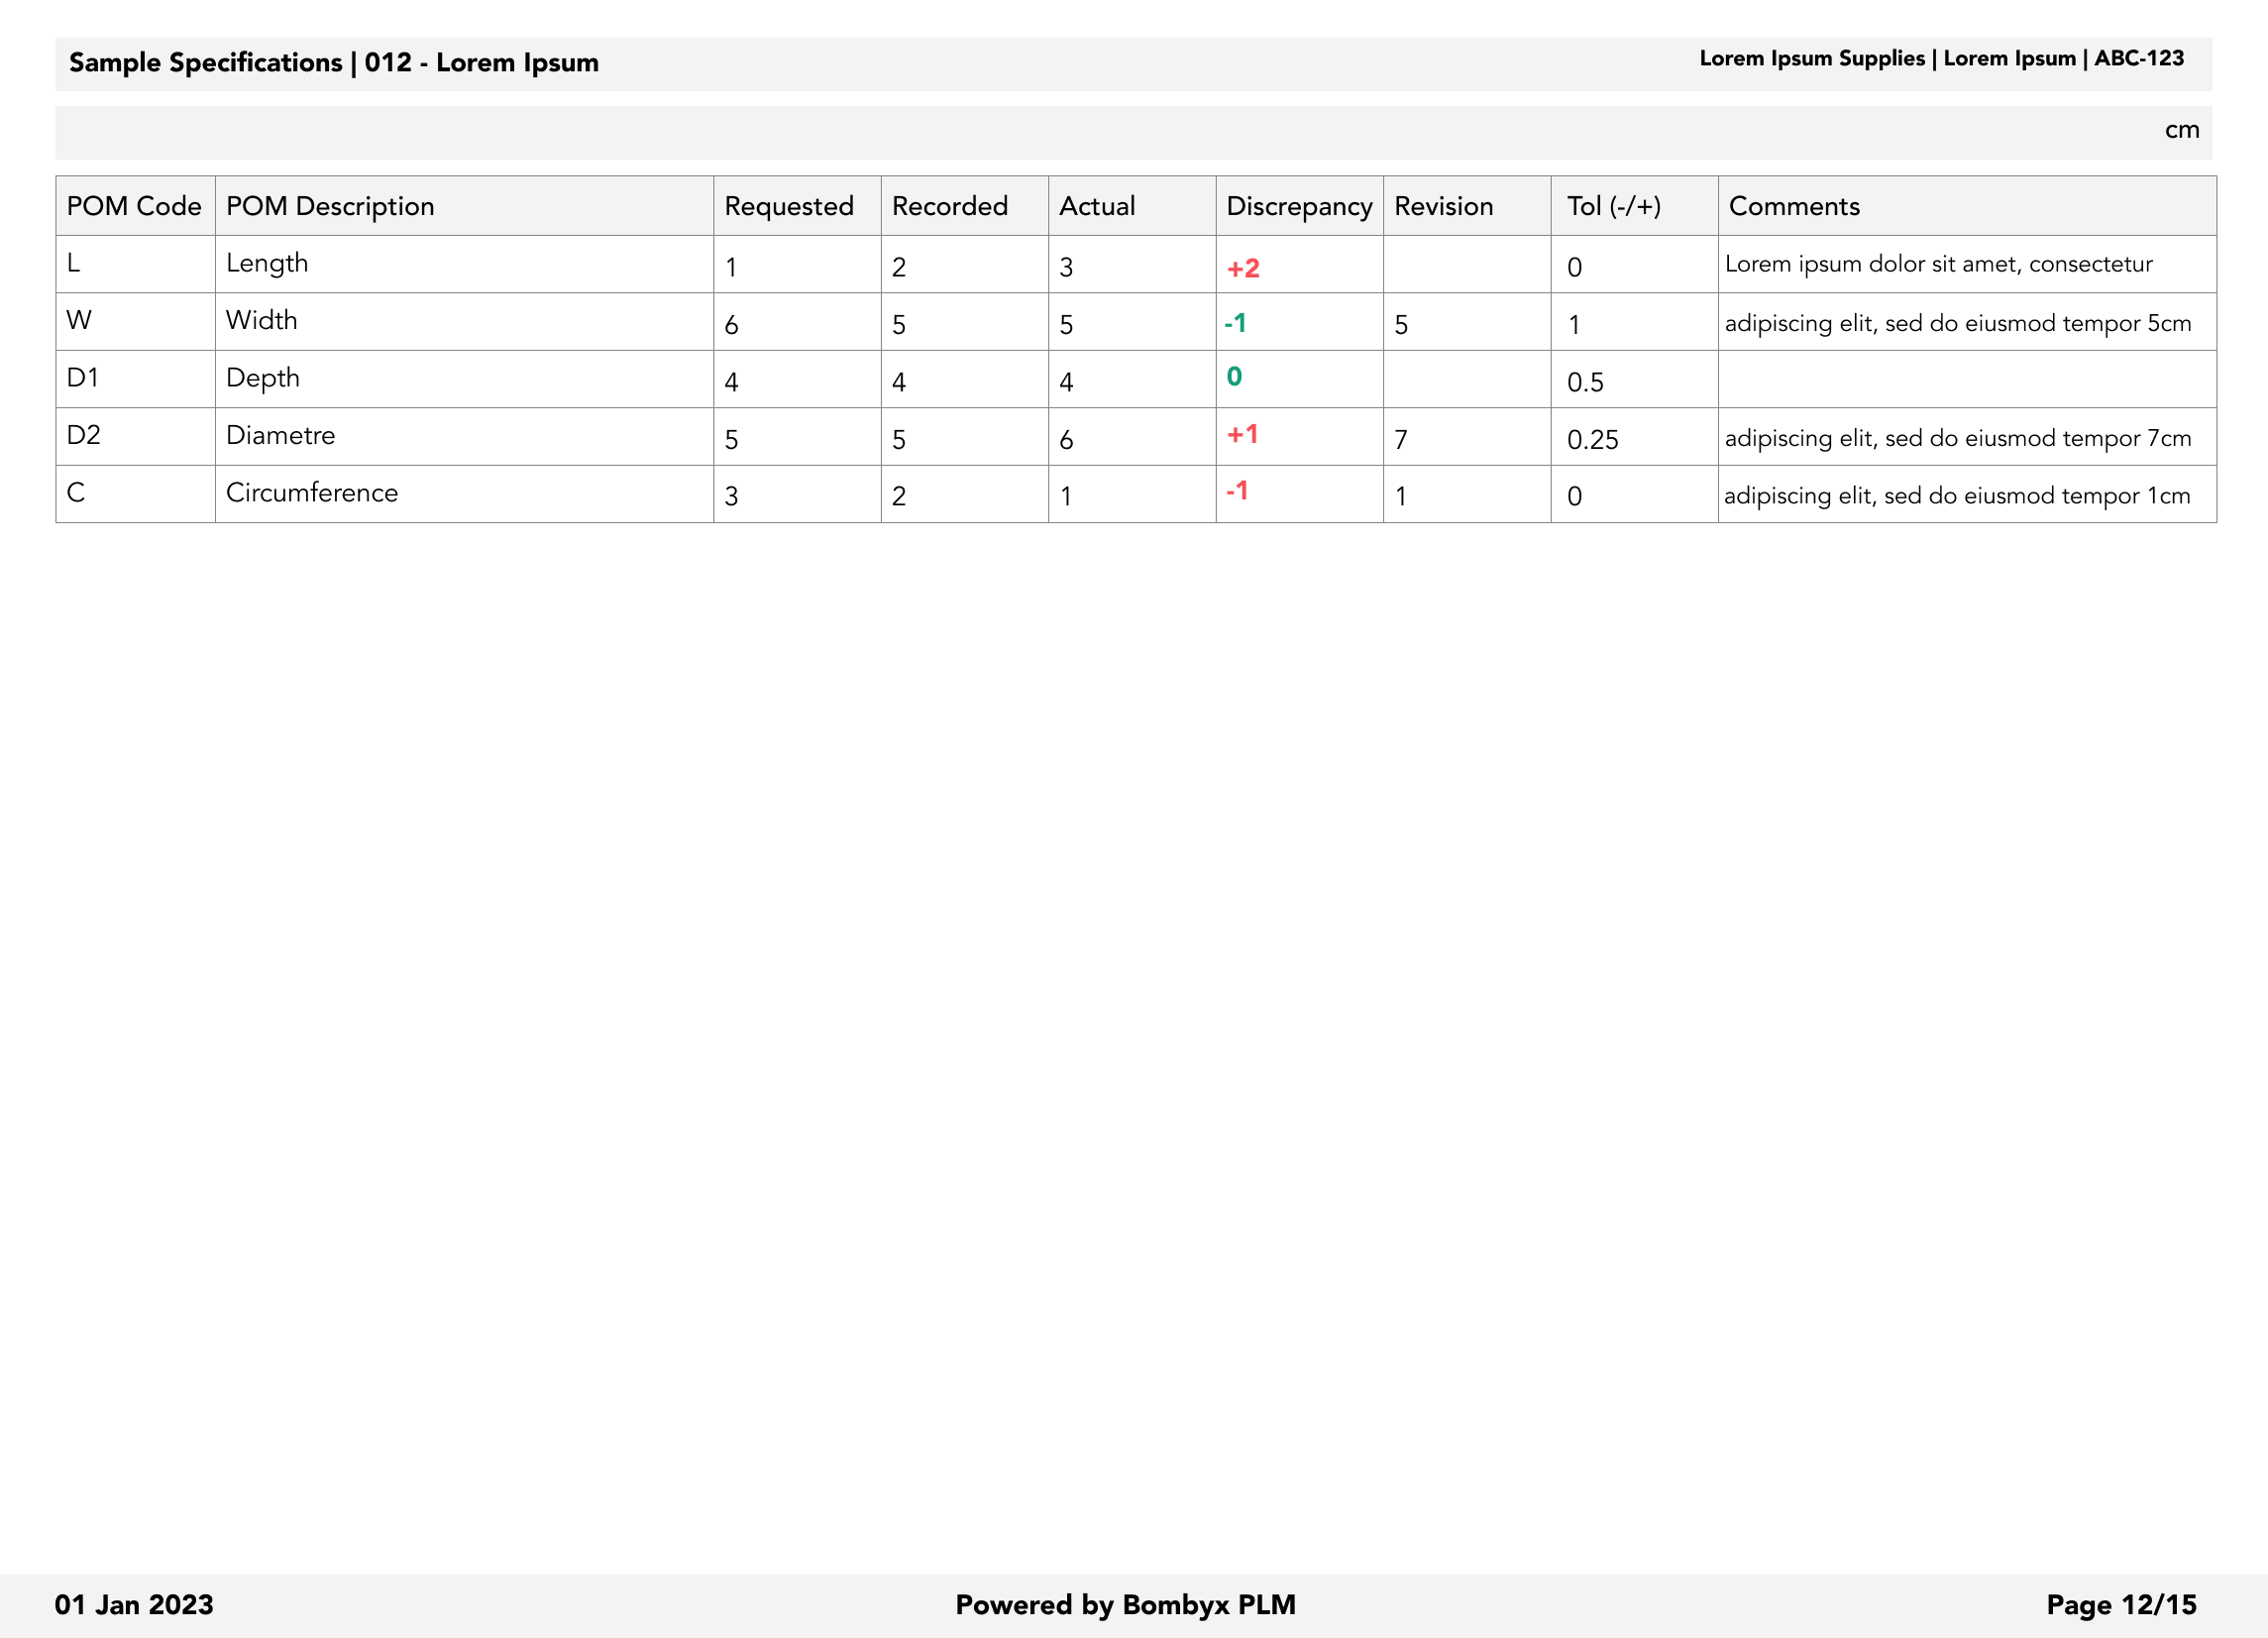Click the '01 Jan 2023' footer date
Viewport: 2268px width, 1638px height.
134,1605
